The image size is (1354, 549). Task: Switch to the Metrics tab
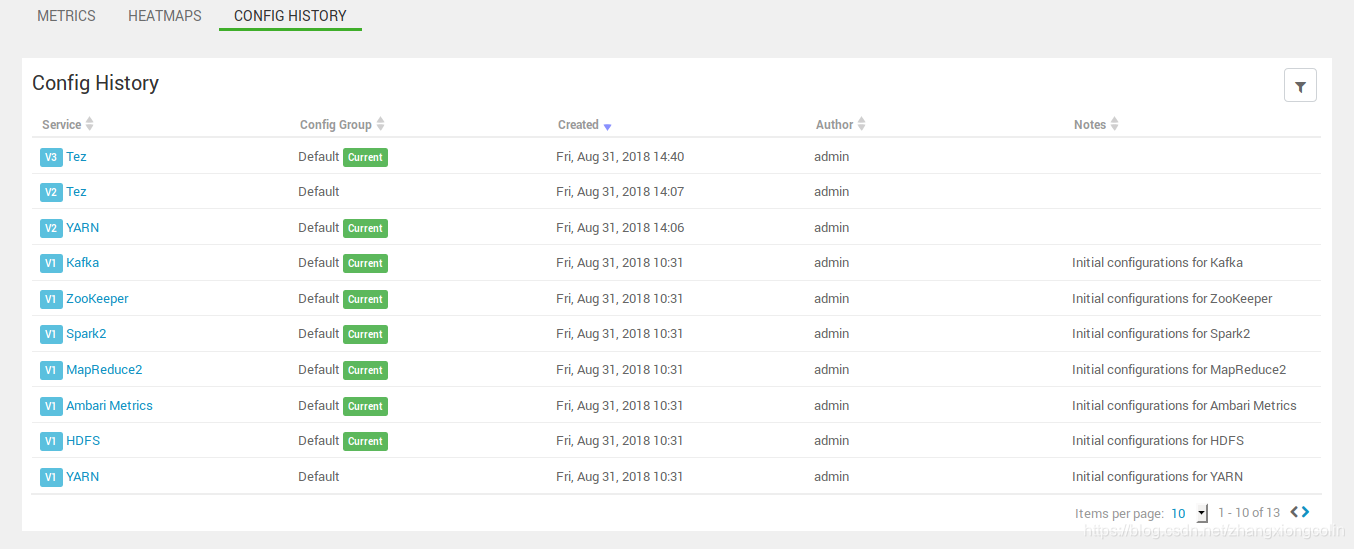pos(66,16)
